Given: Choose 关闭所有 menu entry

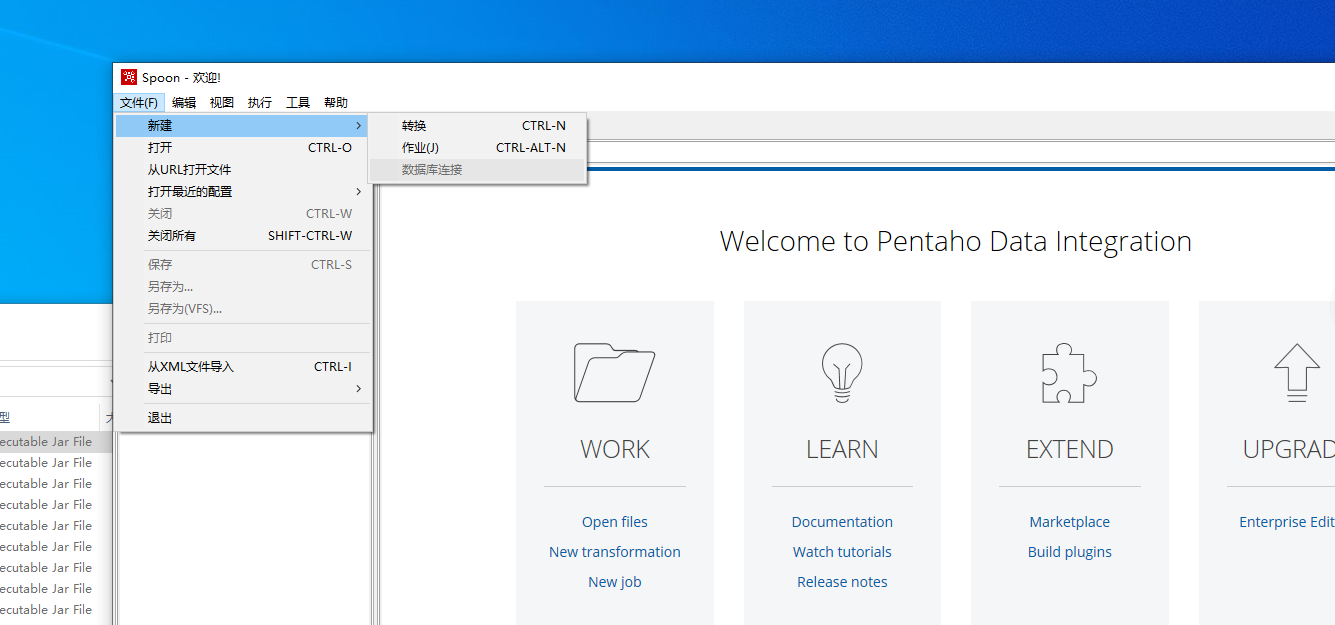Looking at the screenshot, I should [243, 235].
